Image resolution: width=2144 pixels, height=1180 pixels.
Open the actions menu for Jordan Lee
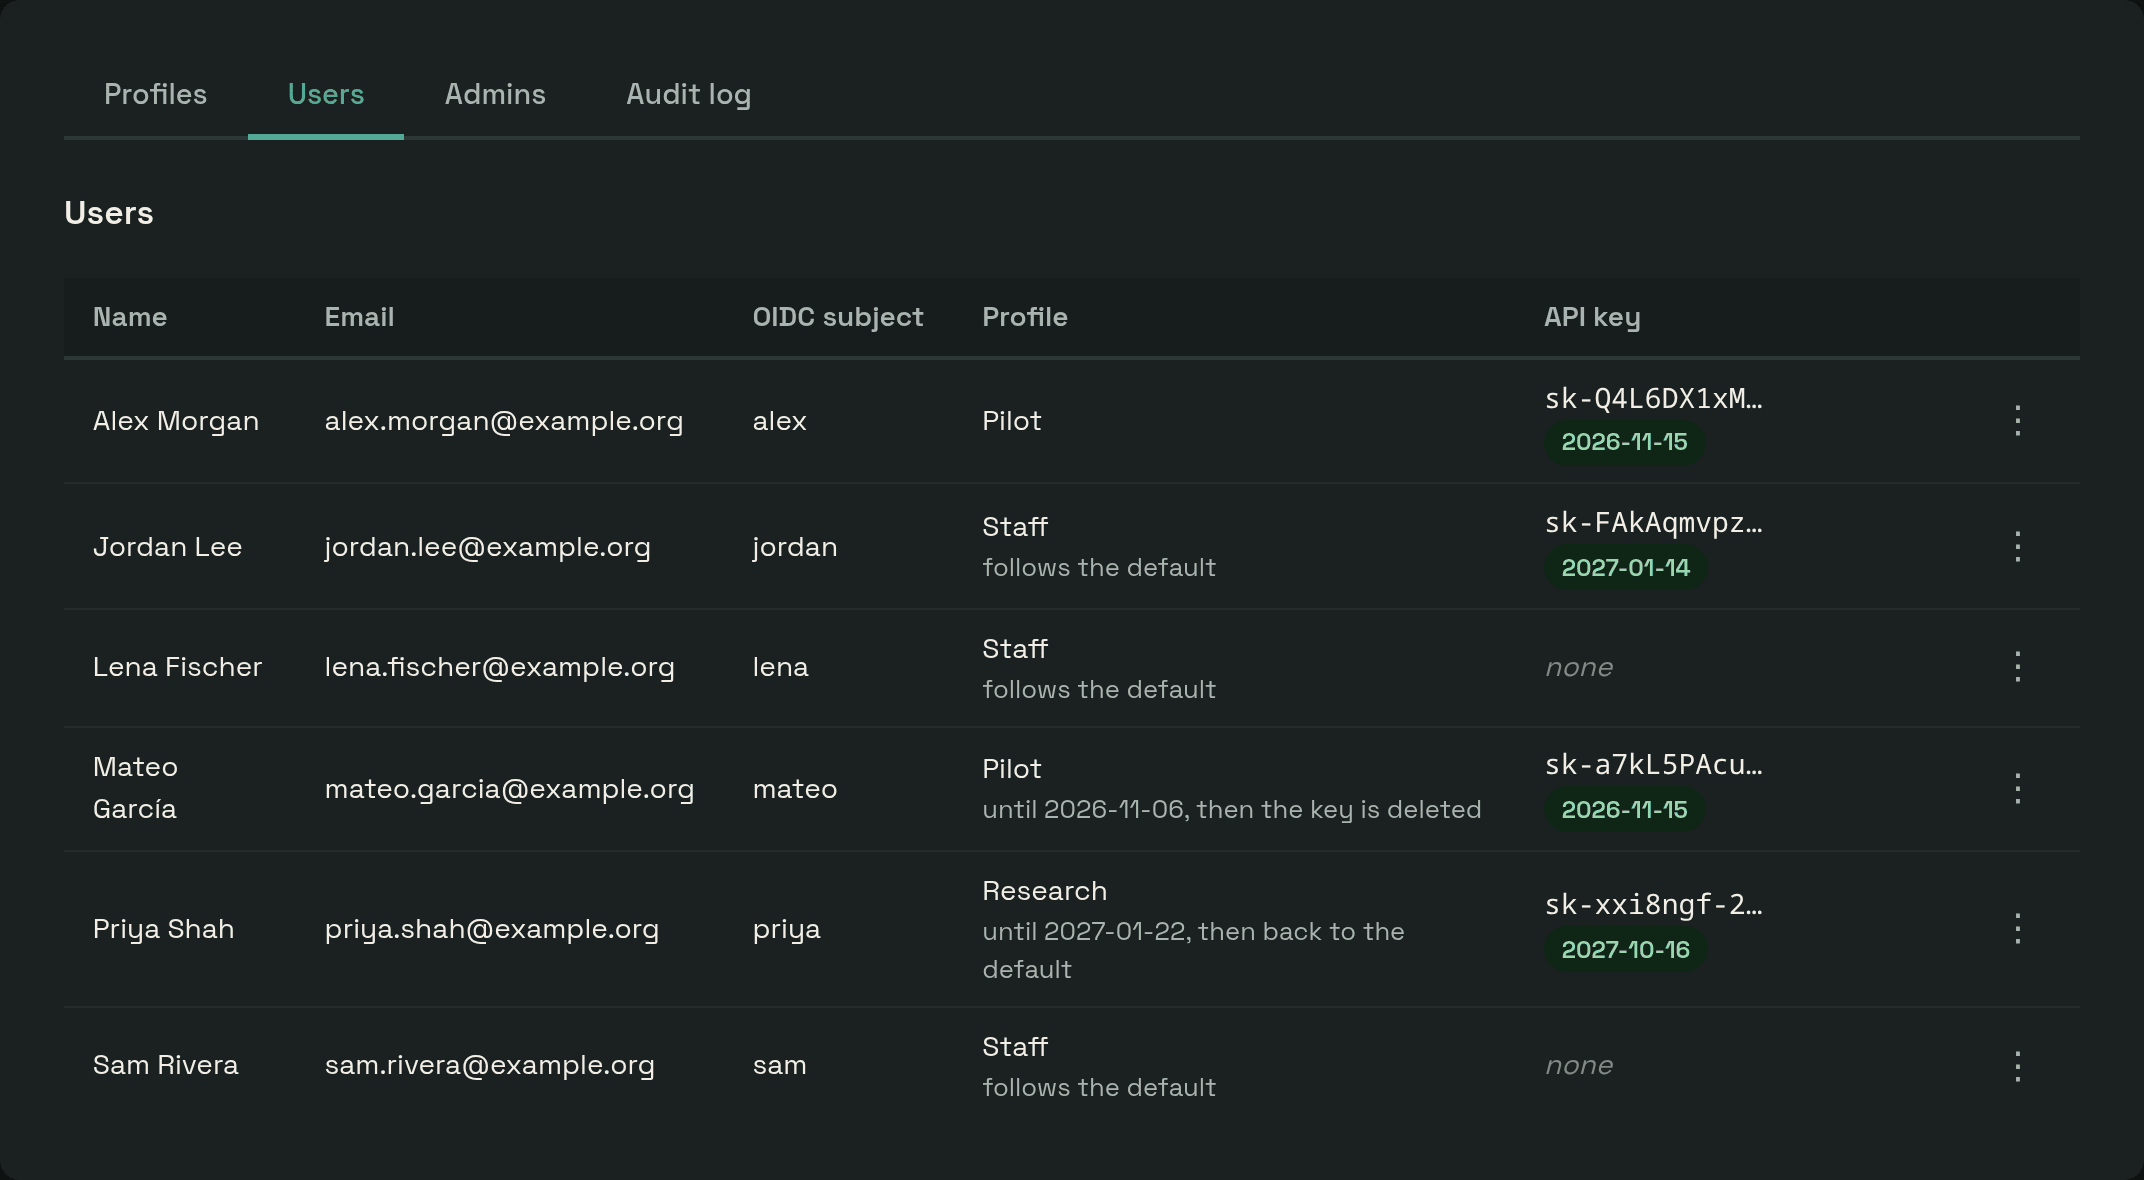pyautogui.click(x=2017, y=547)
